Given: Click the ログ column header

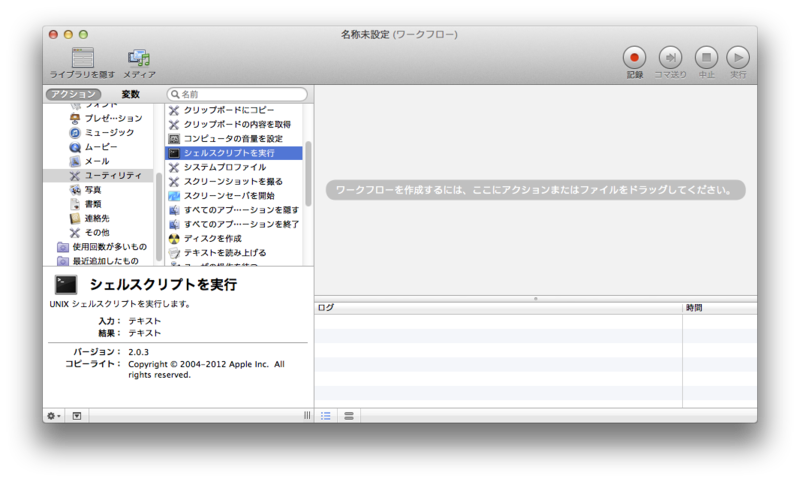Looking at the screenshot, I should [x=498, y=308].
